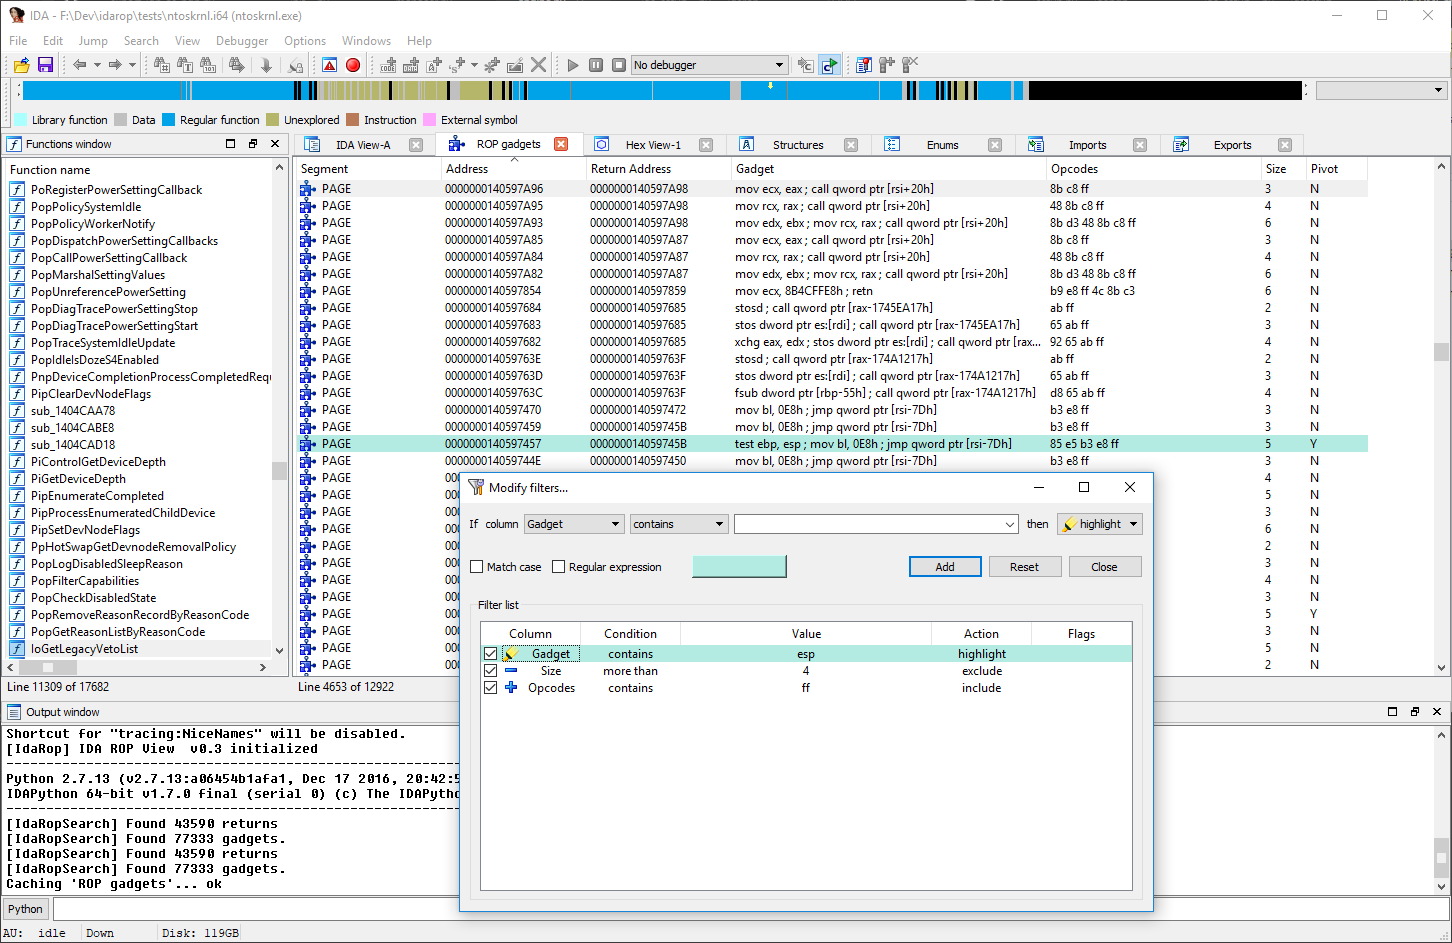
Task: Click the Open file toolbar icon
Action: point(21,65)
